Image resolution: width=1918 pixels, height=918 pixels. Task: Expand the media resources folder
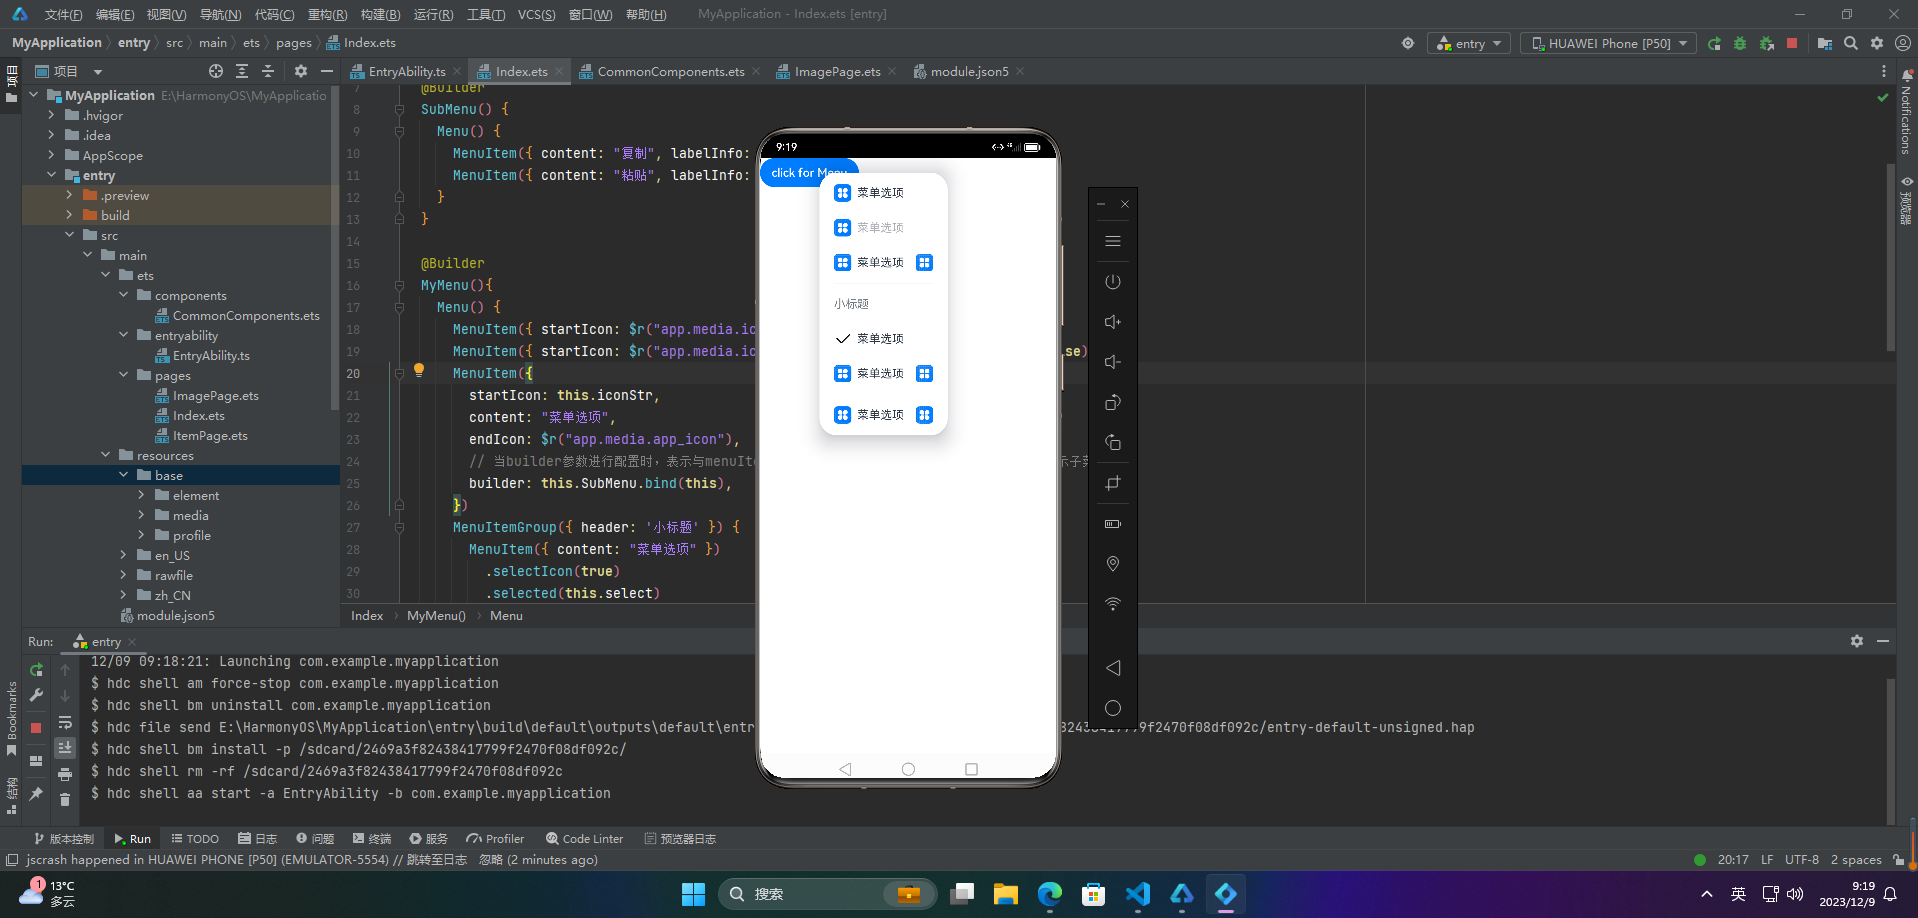(141, 515)
